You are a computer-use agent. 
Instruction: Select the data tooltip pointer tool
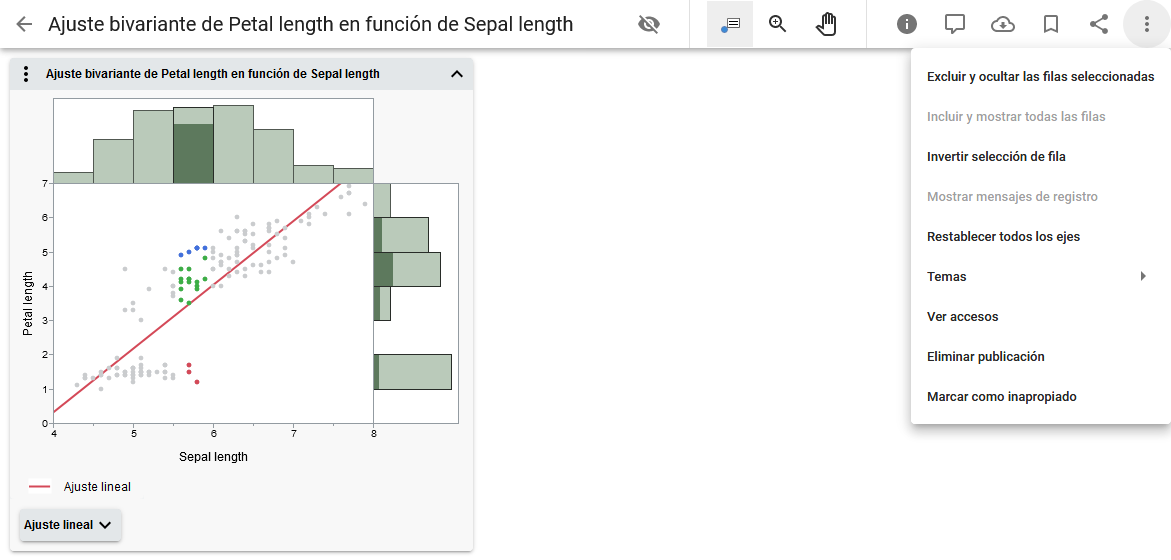tap(730, 24)
